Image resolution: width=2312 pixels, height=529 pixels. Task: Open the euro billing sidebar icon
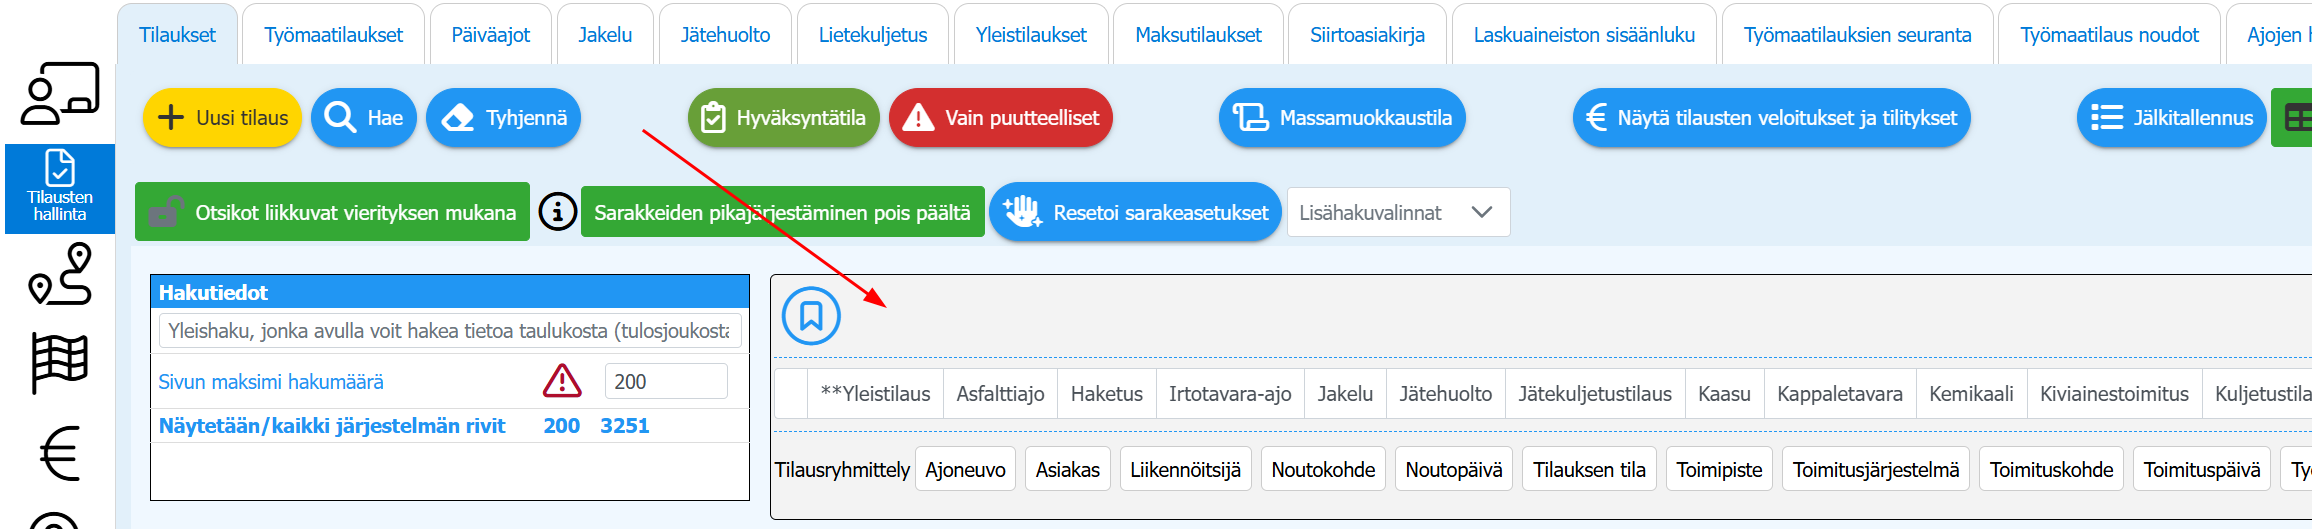click(60, 453)
